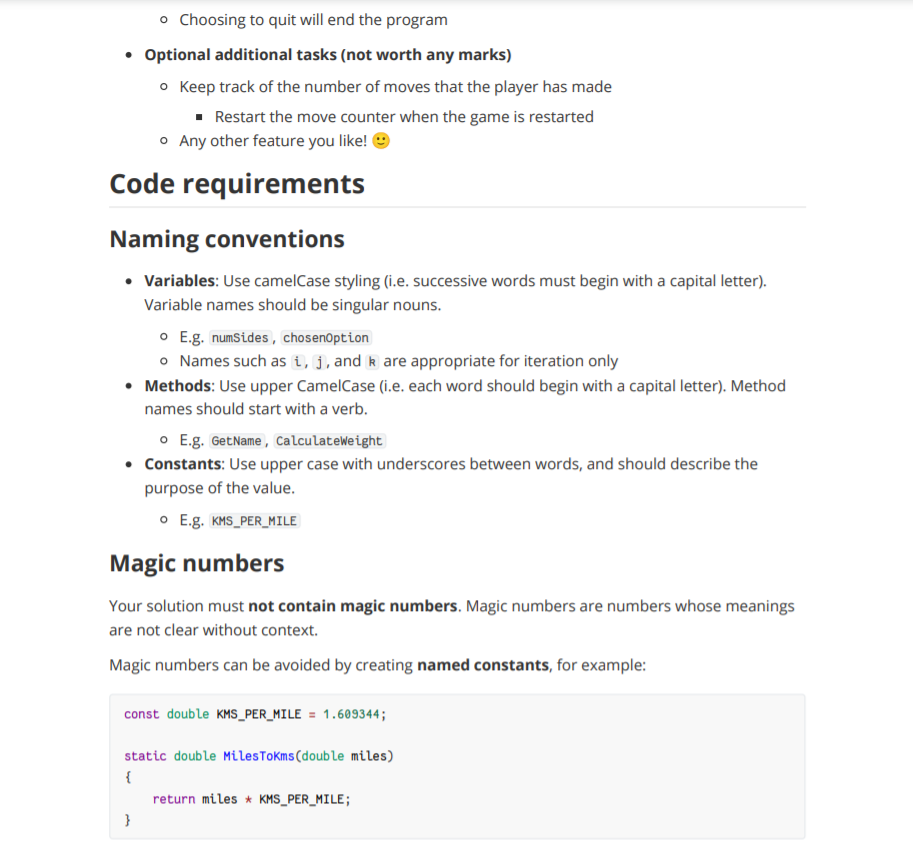
Task: Click the GetName code example
Action: tap(236, 441)
